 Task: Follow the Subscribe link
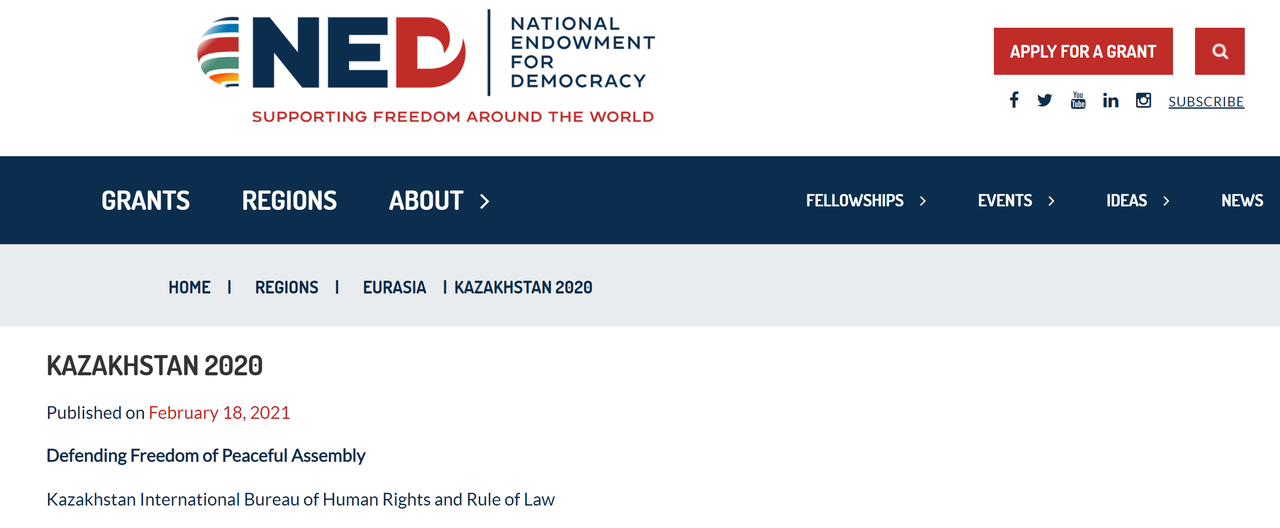[1206, 101]
